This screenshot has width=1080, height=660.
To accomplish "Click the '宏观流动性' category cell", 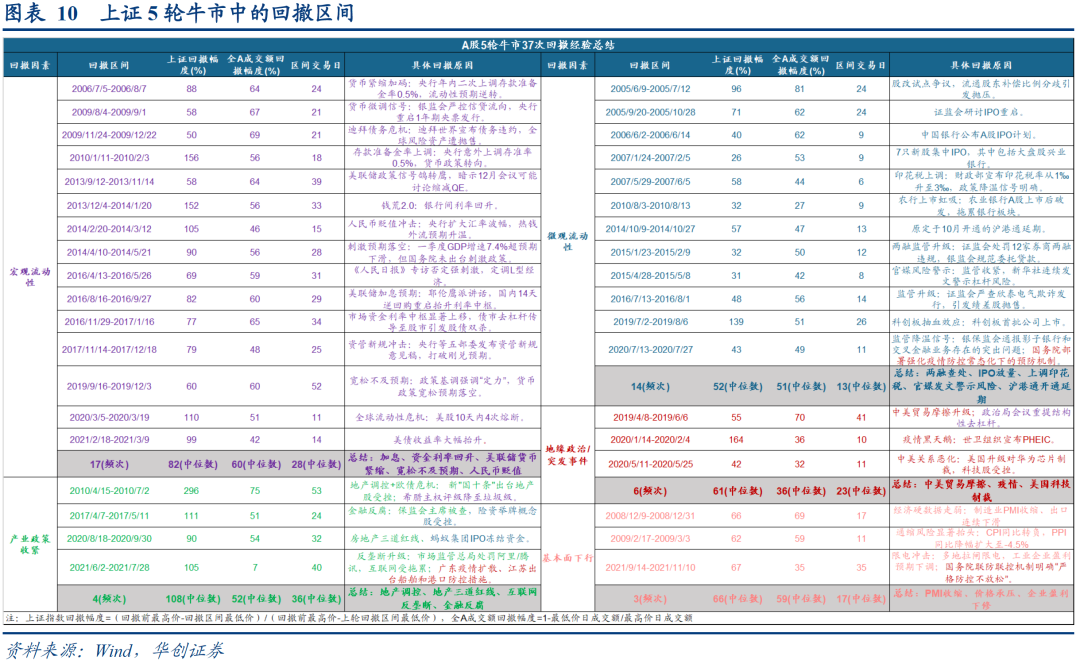I will tap(30, 275).
